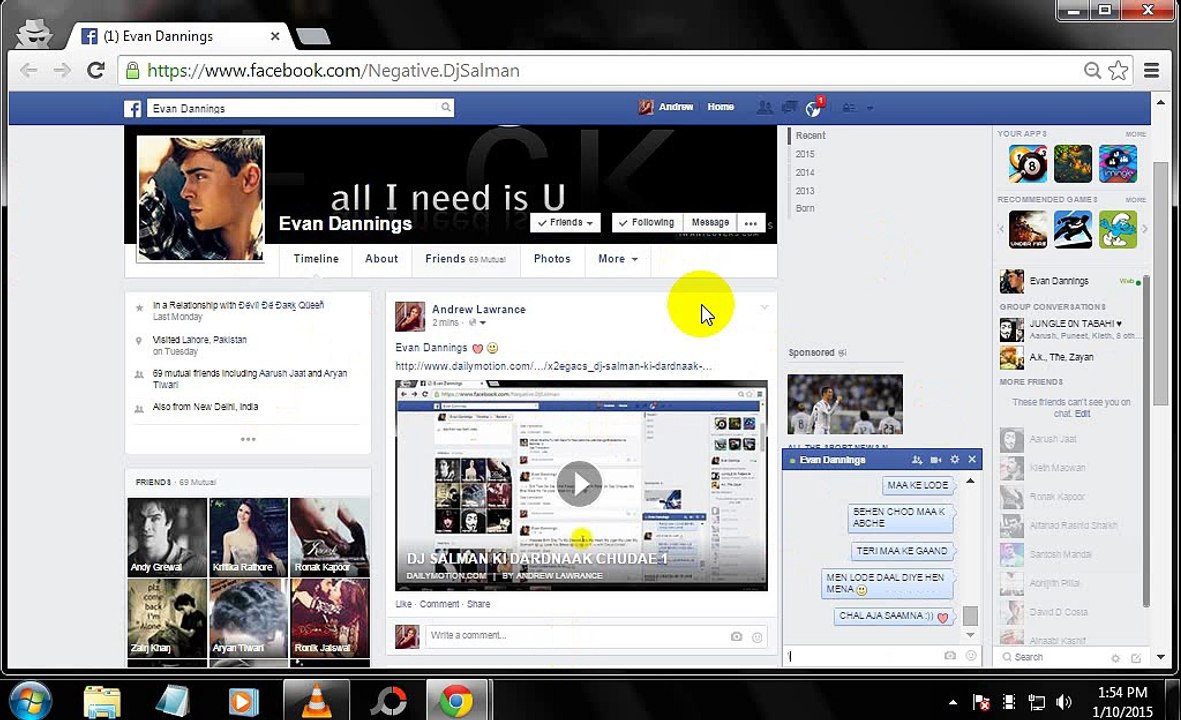1181x720 pixels.
Task: Open the Smurfs game icon
Action: tap(1118, 229)
